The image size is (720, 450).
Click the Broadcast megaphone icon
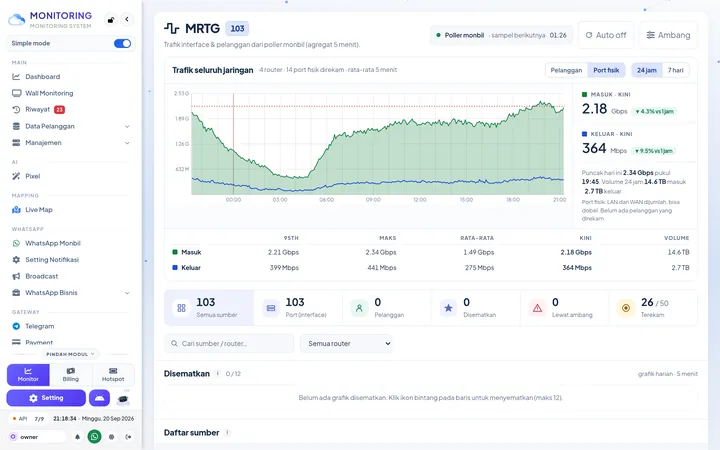pos(16,276)
